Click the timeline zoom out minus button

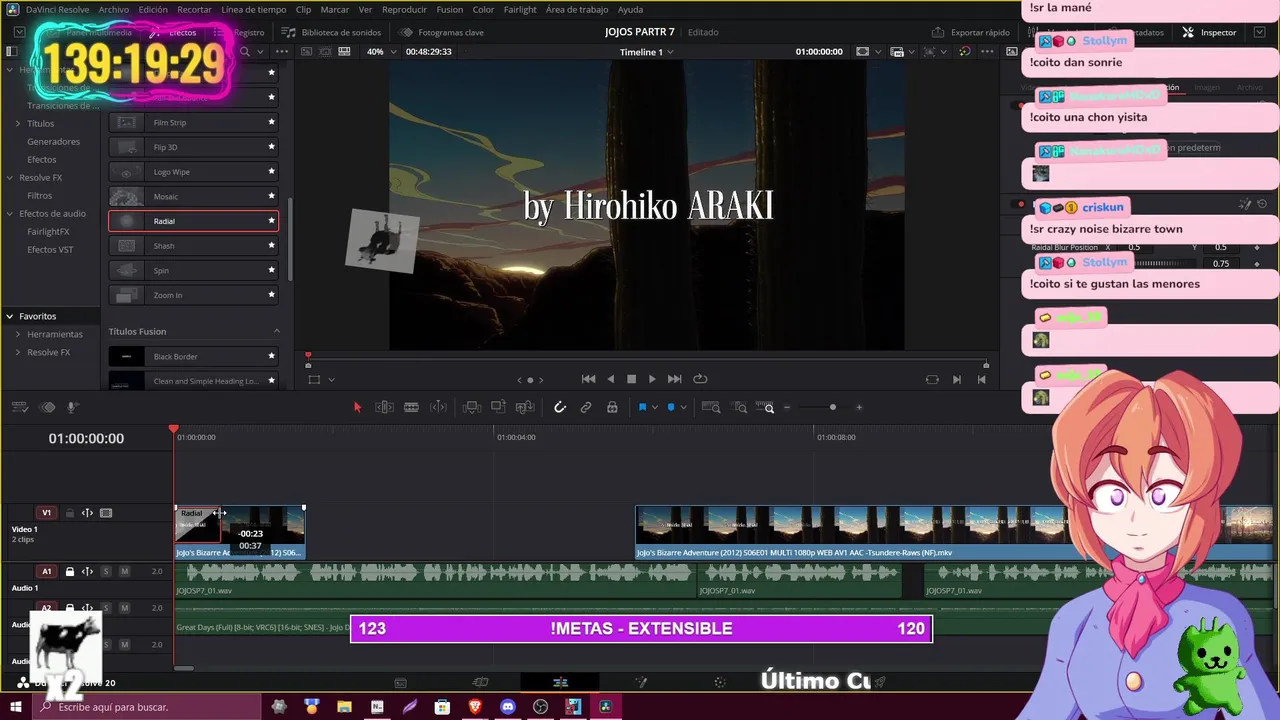coord(787,407)
